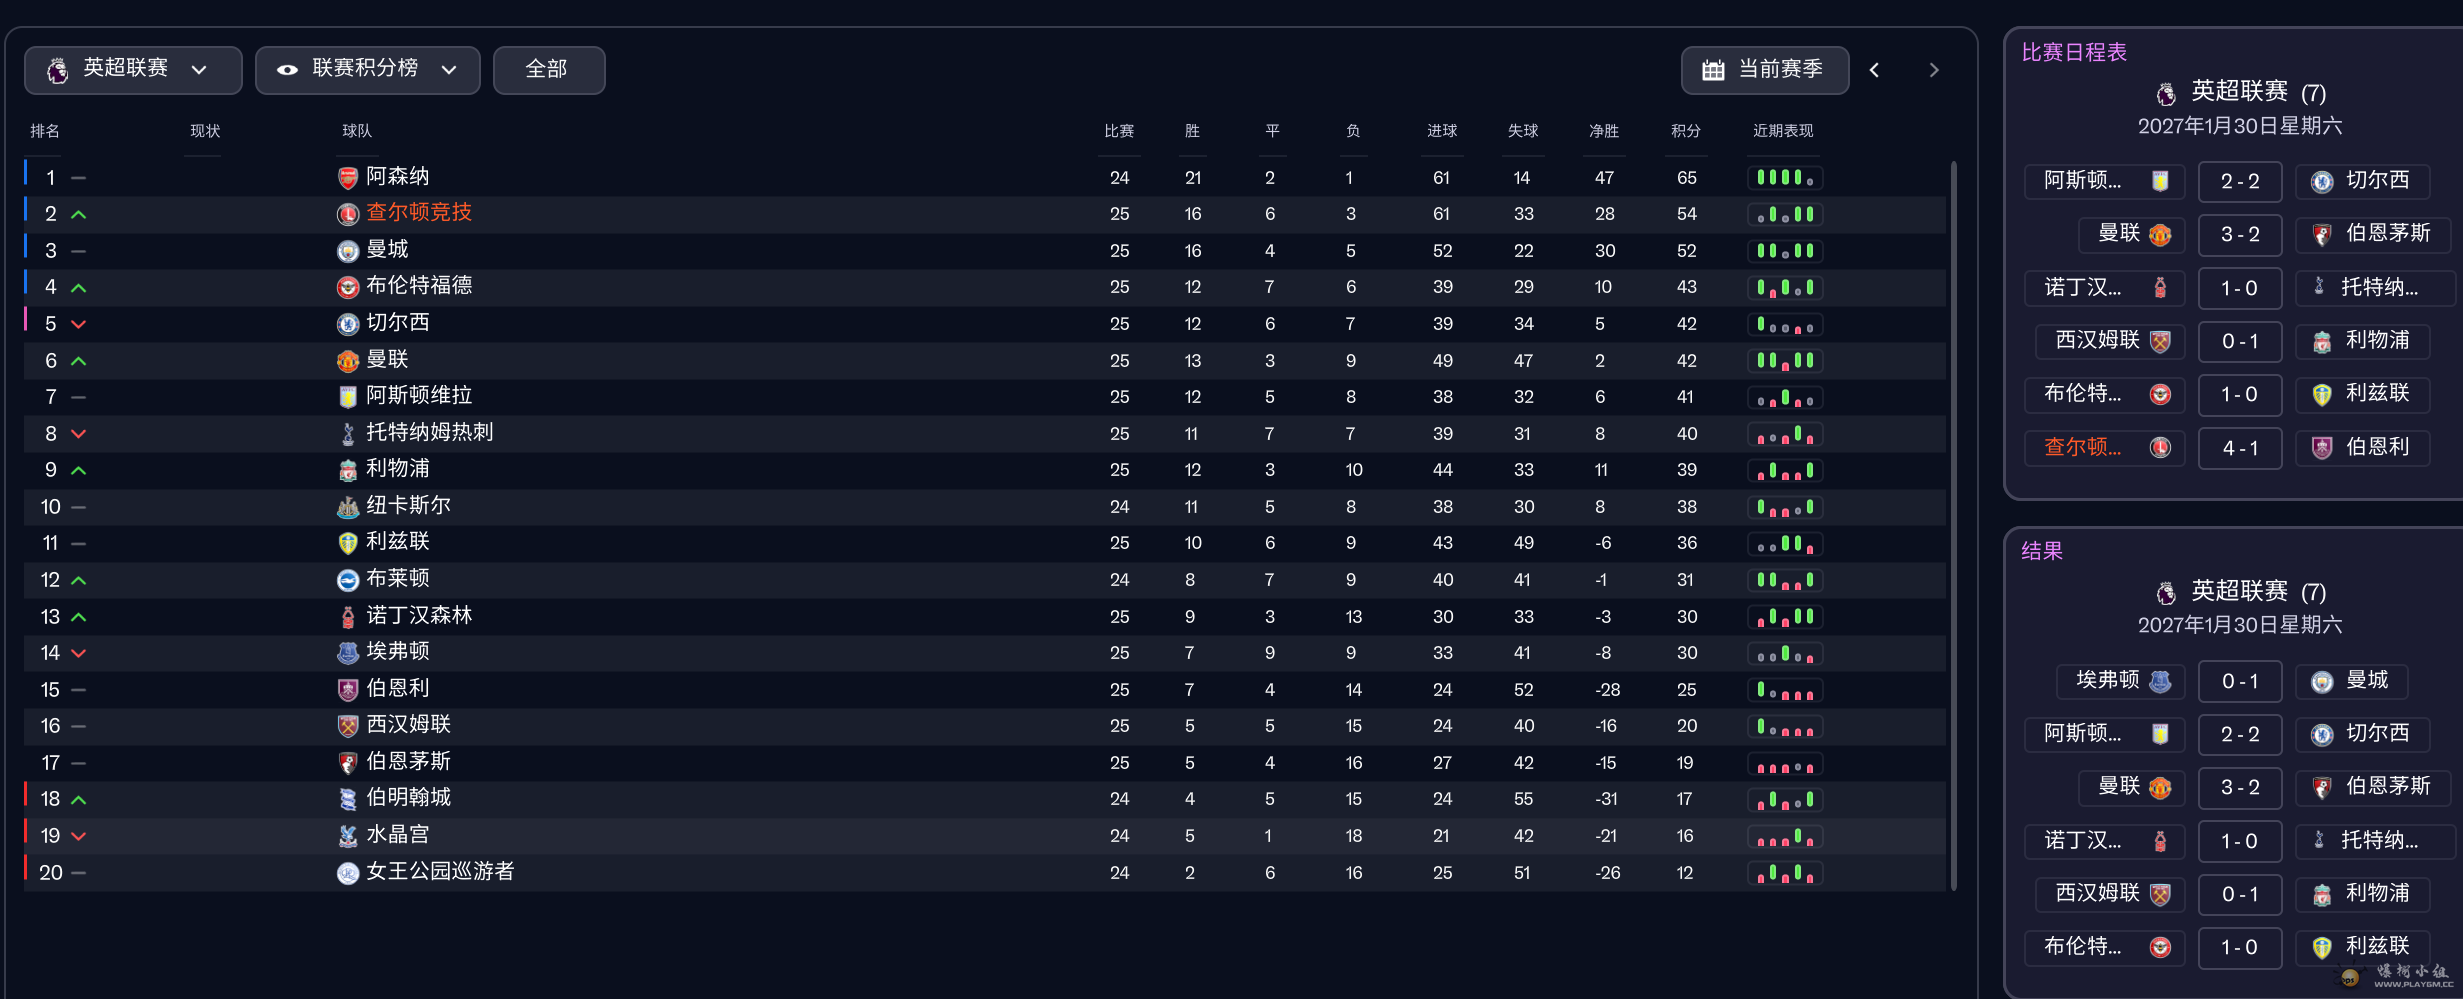Click the Arsenal club crest in the table
Viewport: 2463px width, 999px height.
[x=347, y=178]
